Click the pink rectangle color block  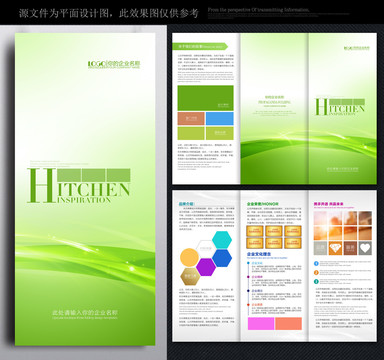261,323
